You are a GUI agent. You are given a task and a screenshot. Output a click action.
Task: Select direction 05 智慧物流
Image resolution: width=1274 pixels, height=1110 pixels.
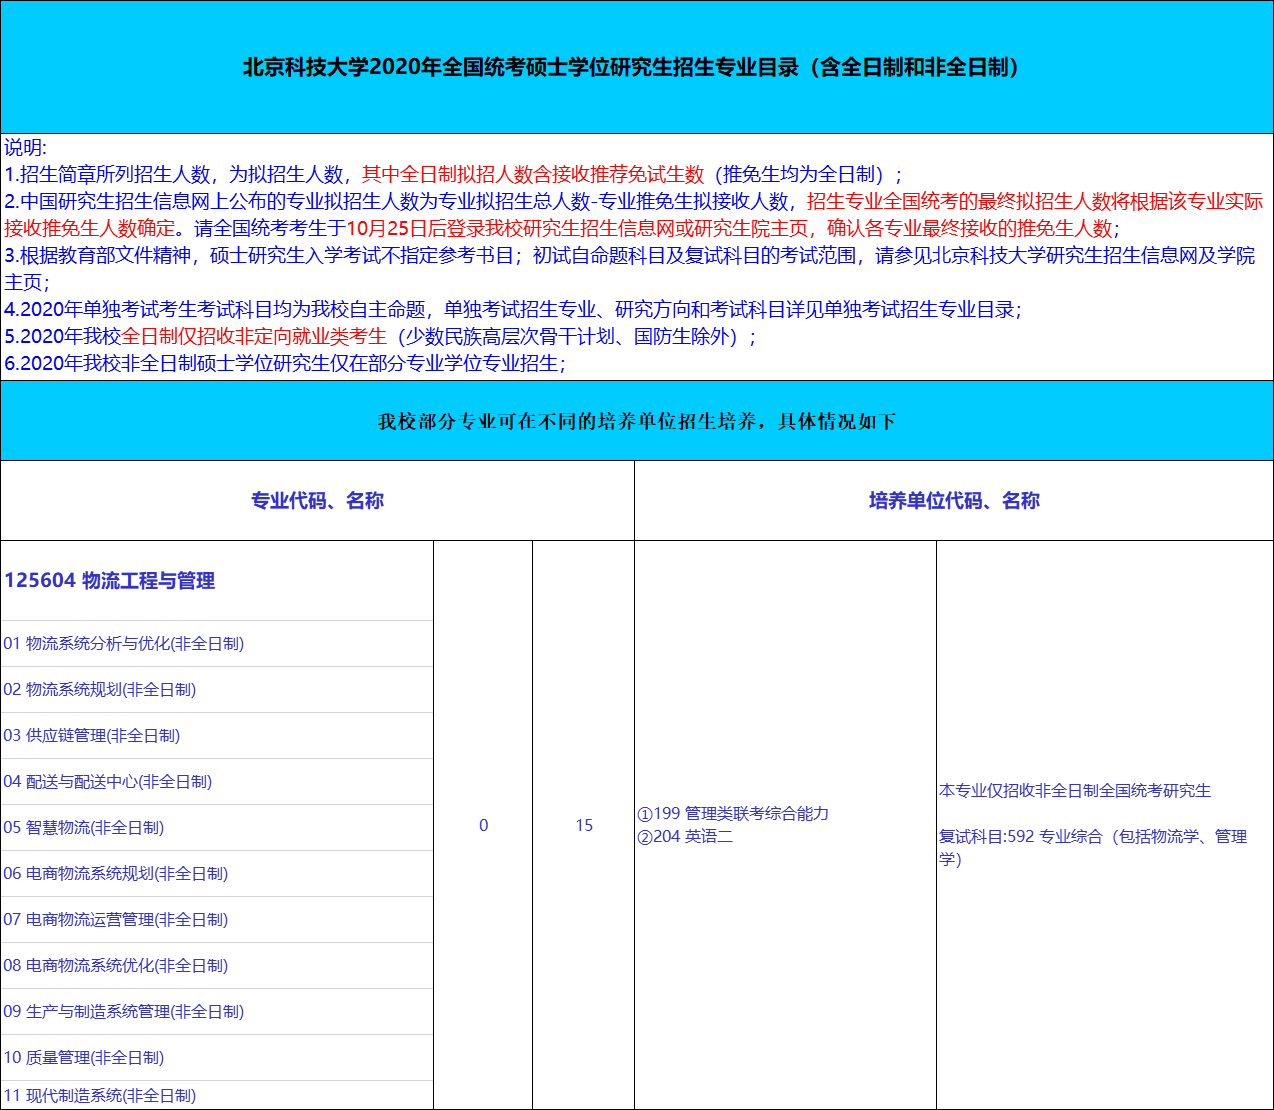[84, 828]
